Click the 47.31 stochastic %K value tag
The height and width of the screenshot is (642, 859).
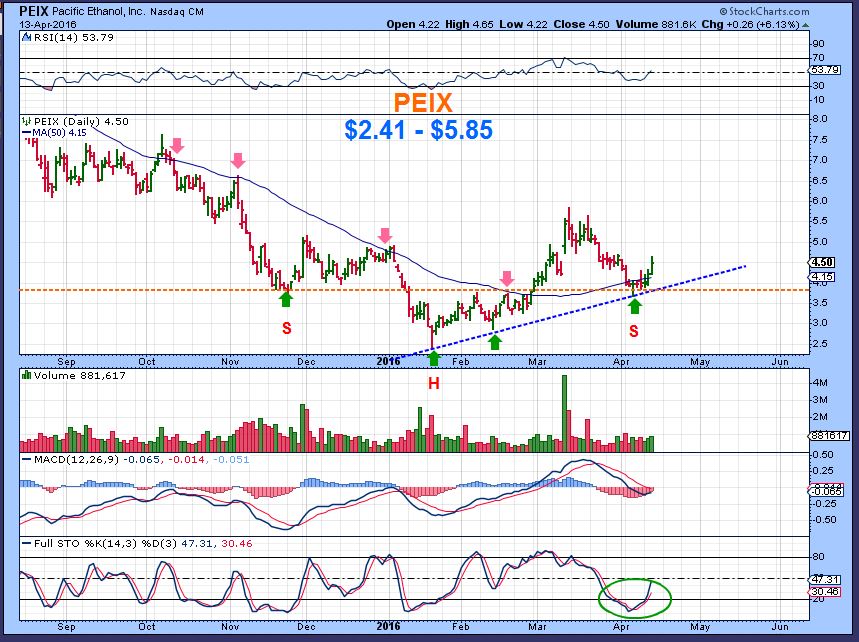(x=824, y=579)
